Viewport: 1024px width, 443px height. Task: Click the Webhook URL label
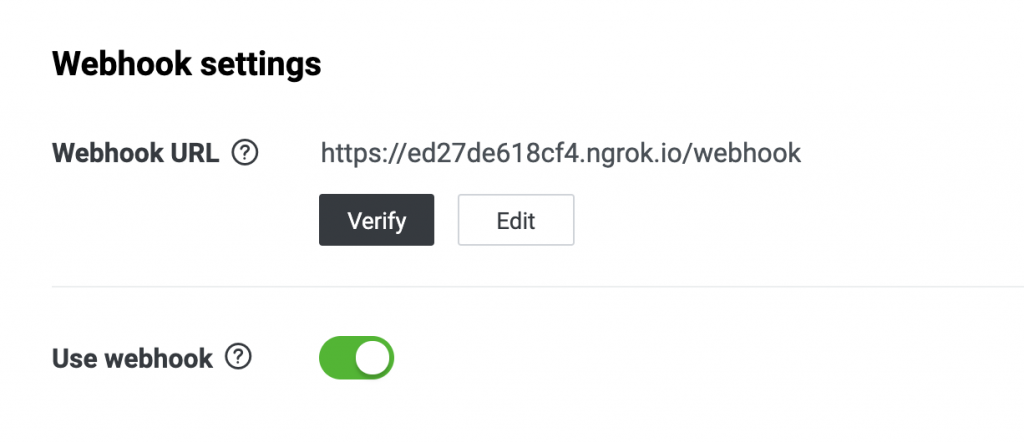pyautogui.click(x=136, y=154)
